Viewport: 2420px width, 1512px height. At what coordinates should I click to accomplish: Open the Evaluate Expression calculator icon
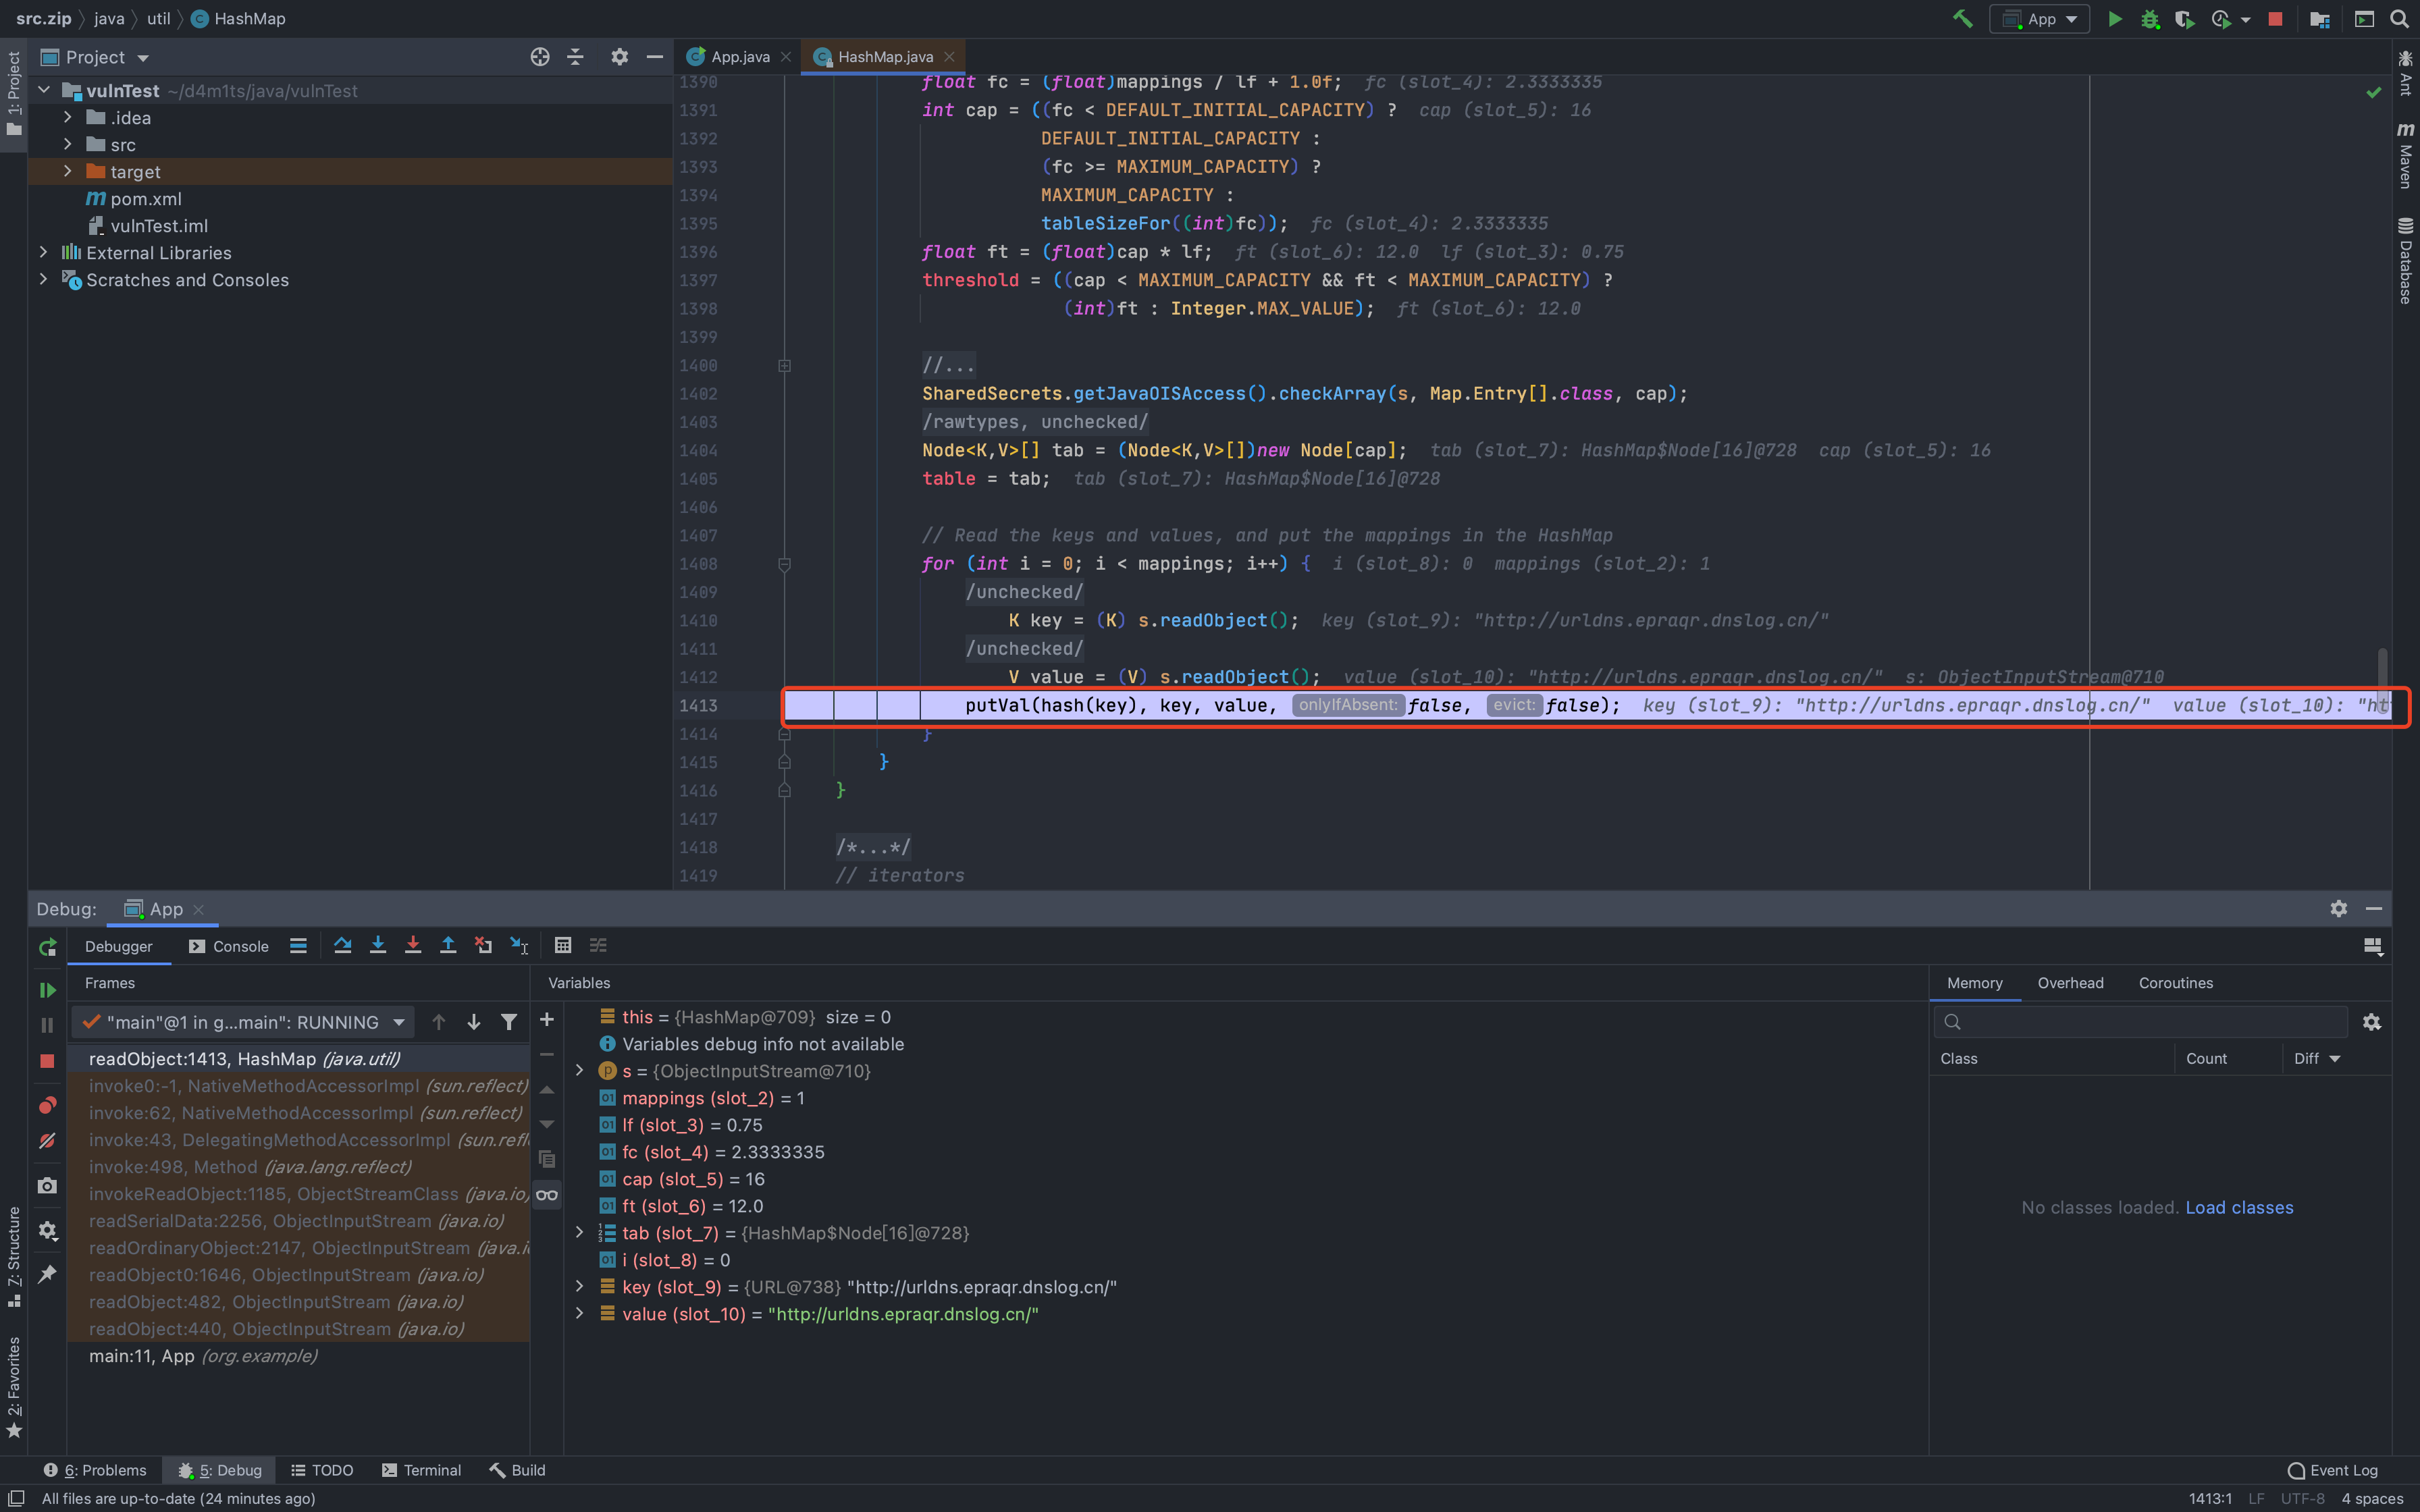[x=563, y=945]
